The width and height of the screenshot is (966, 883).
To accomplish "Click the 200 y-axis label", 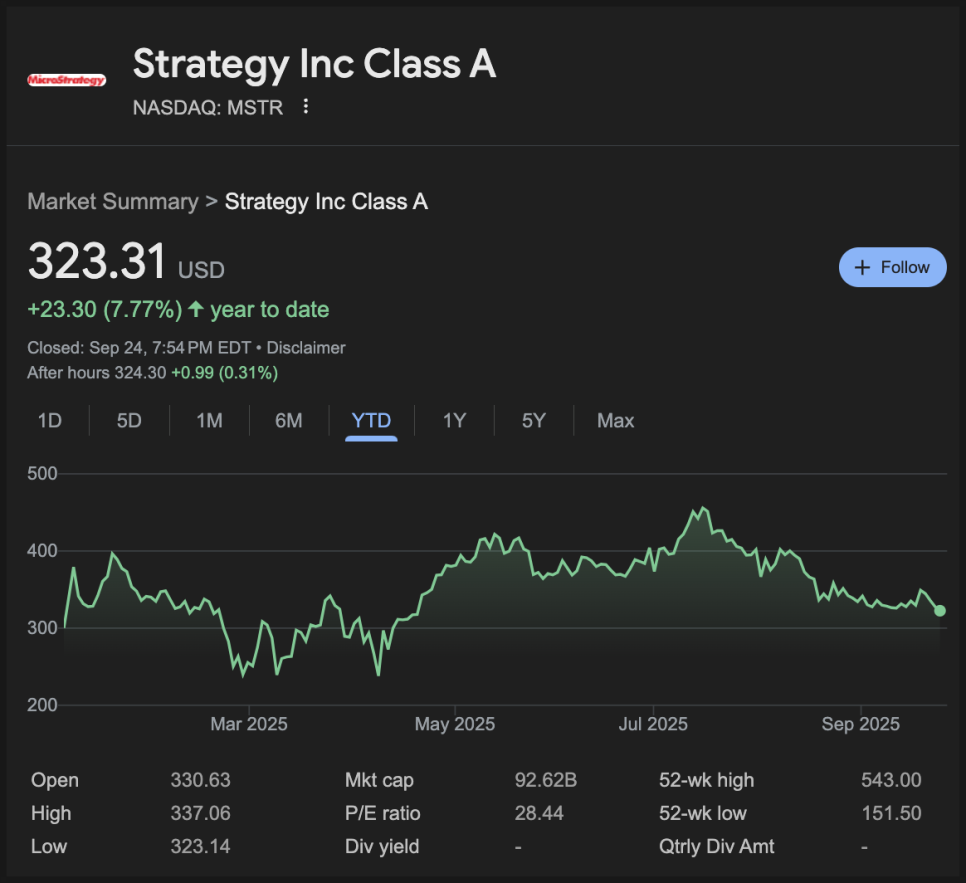I will point(42,705).
